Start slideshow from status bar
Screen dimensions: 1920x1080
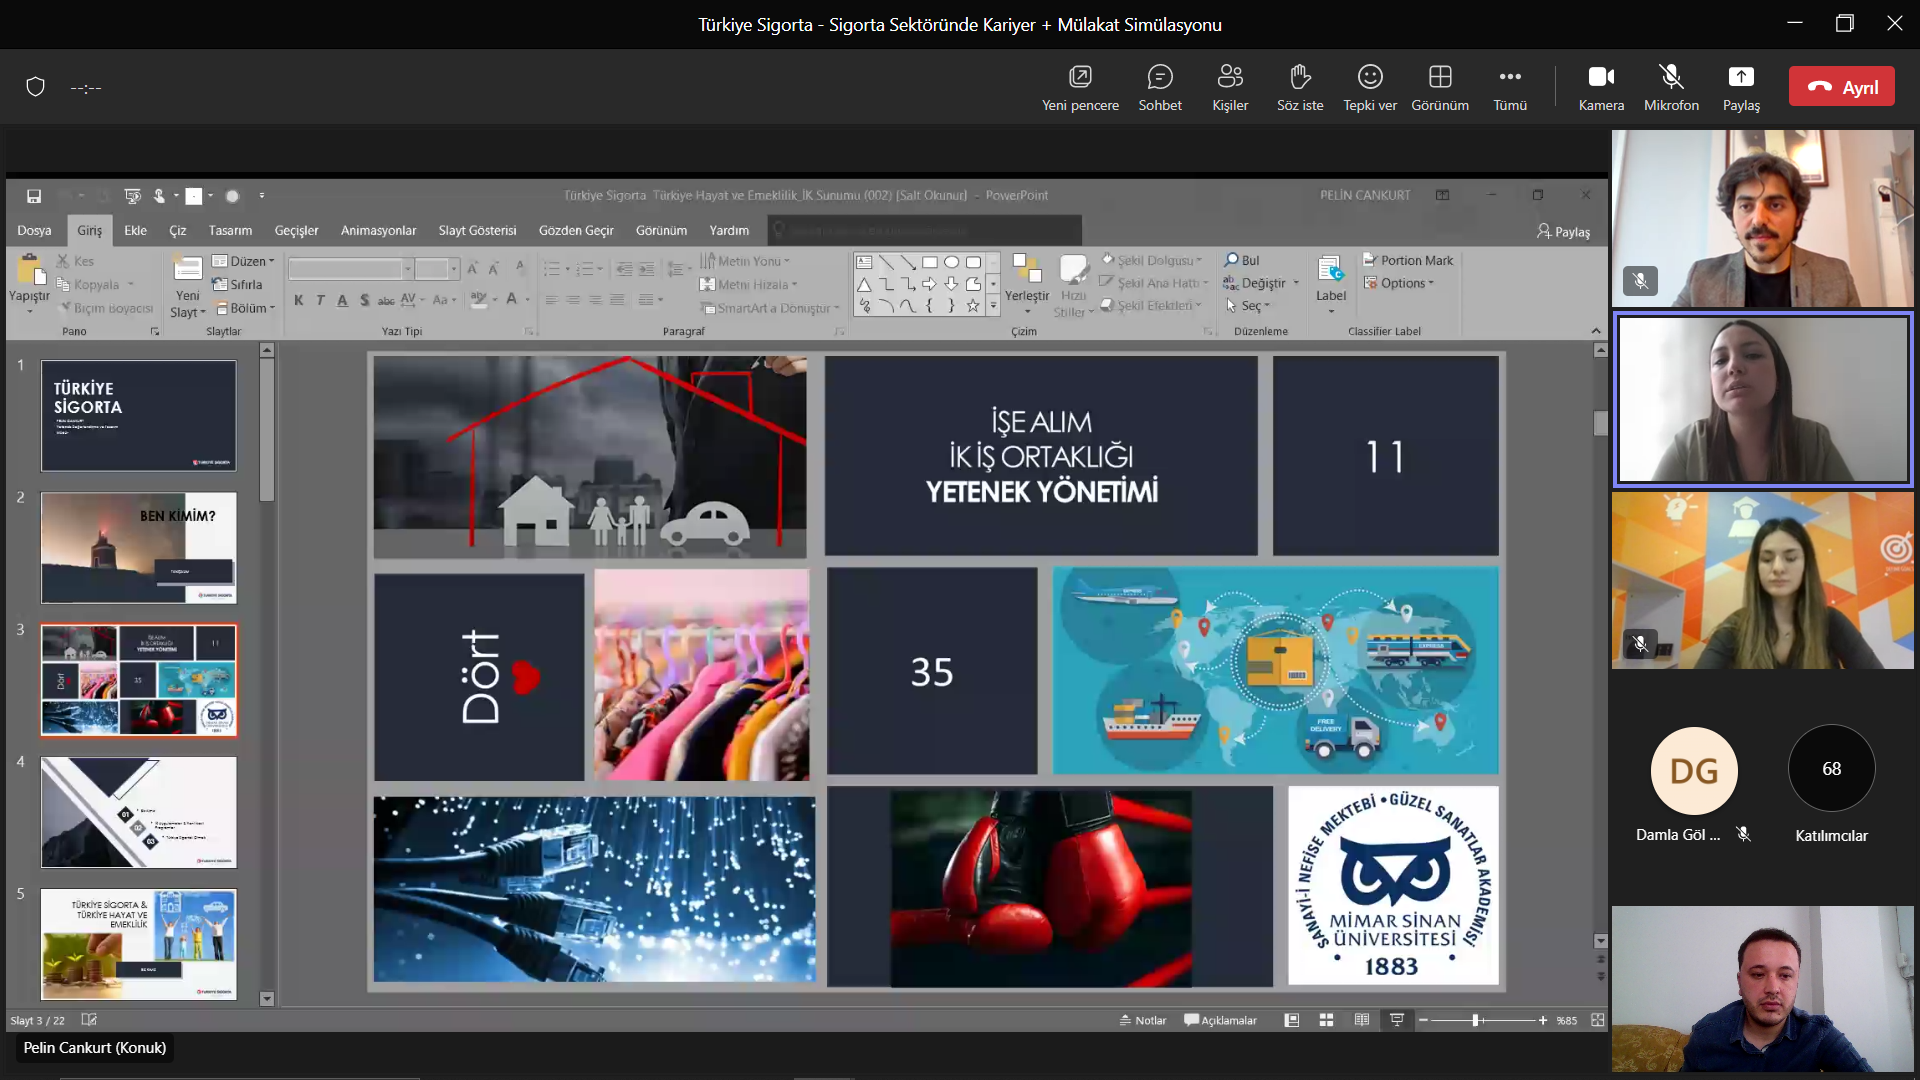coord(1397,1020)
